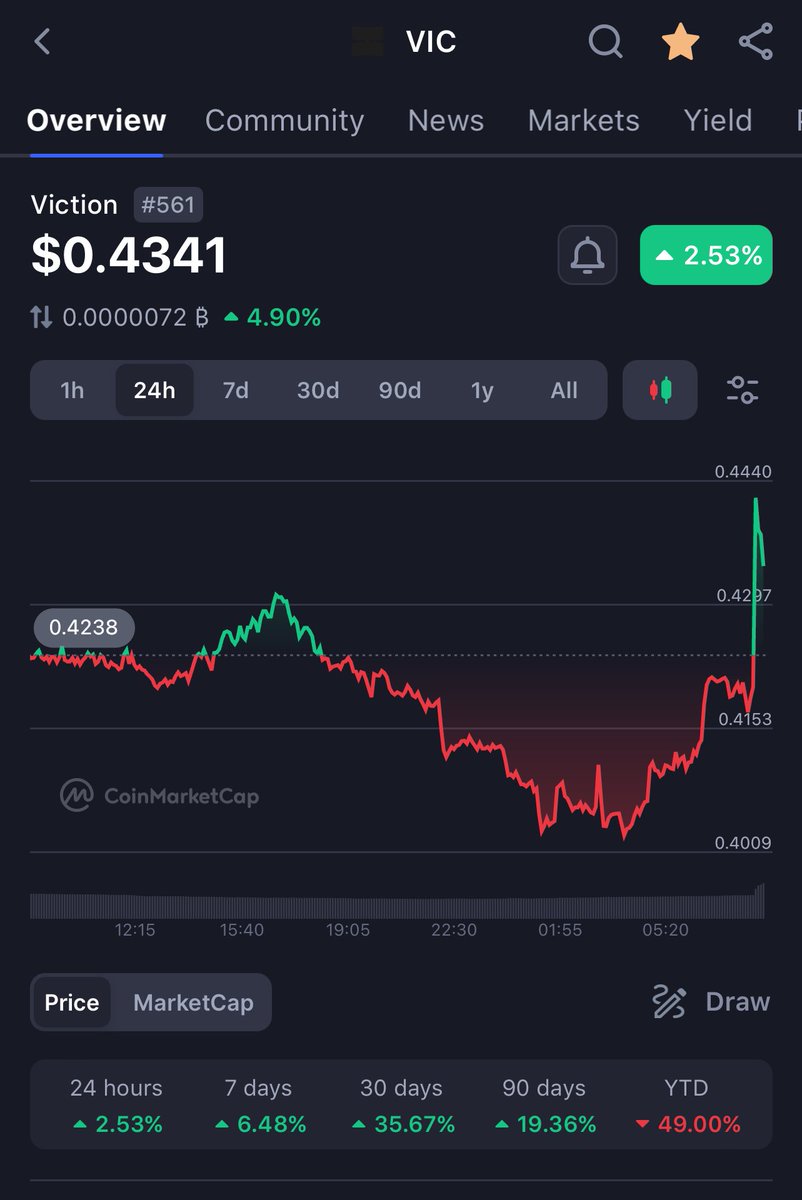Image resolution: width=802 pixels, height=1200 pixels.
Task: Select the 1h time range
Action: tap(72, 390)
